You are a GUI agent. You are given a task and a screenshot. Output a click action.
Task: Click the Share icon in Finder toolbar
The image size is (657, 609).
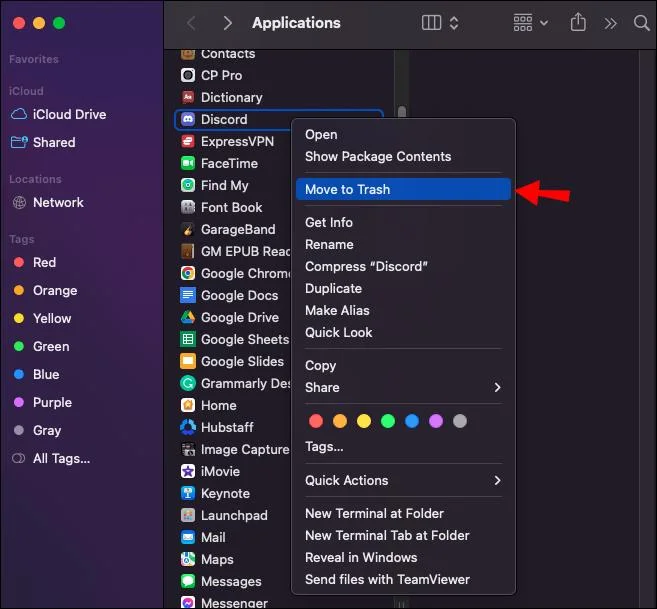(578, 22)
